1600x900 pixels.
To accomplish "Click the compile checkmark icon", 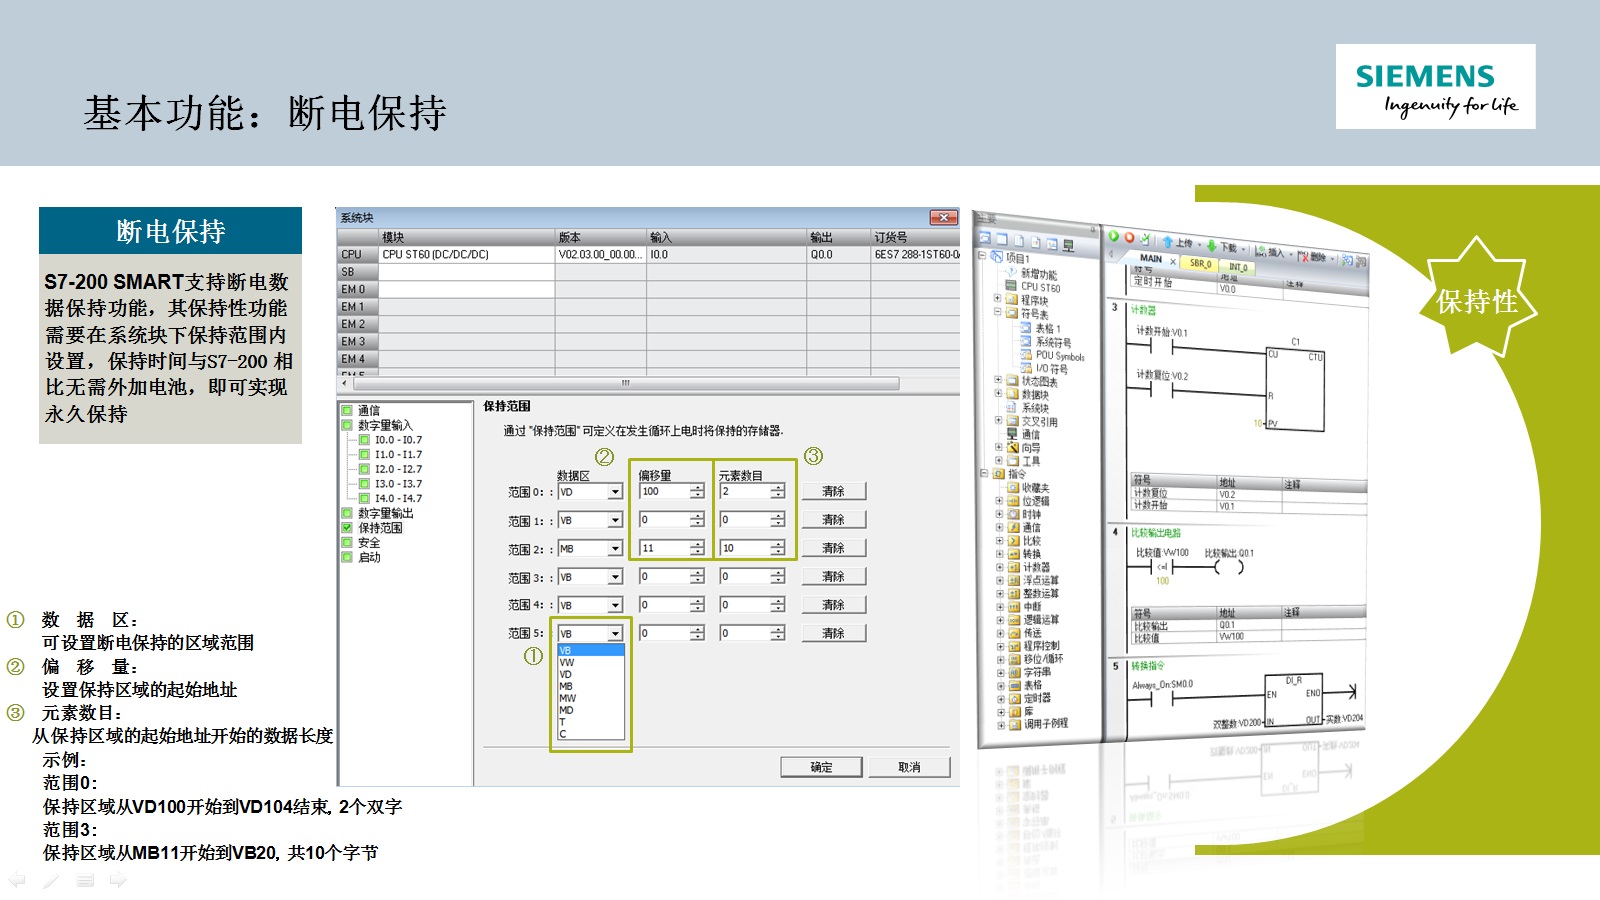I will (x=1145, y=240).
